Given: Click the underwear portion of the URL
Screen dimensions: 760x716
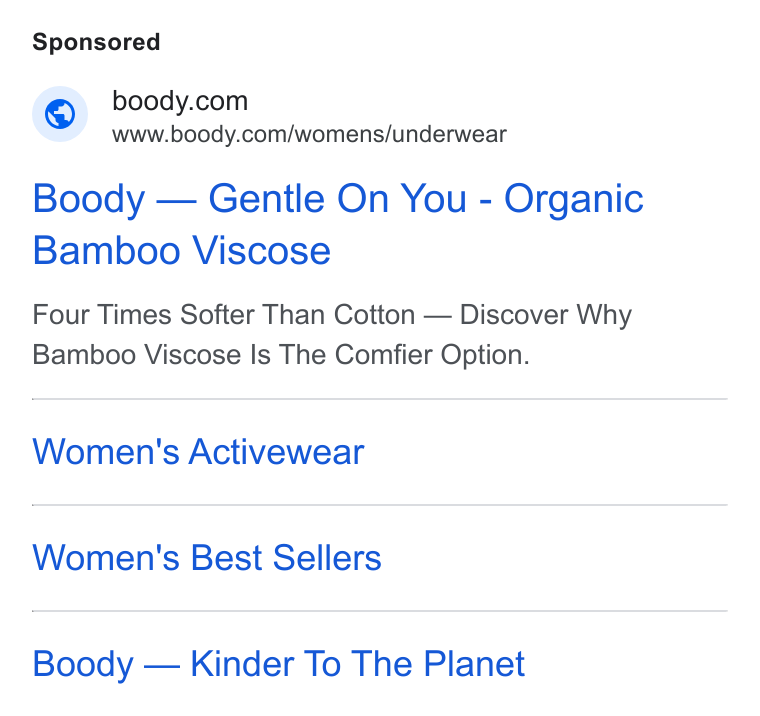Looking at the screenshot, I should tap(449, 134).
